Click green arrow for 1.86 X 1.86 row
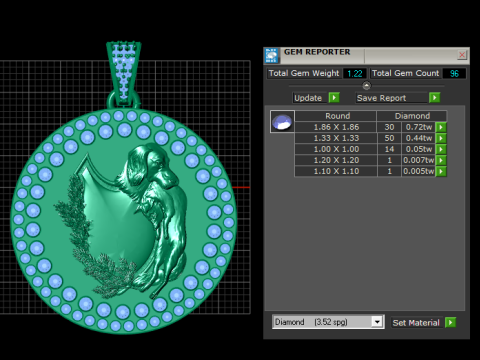The width and height of the screenshot is (480, 360). pos(441,127)
